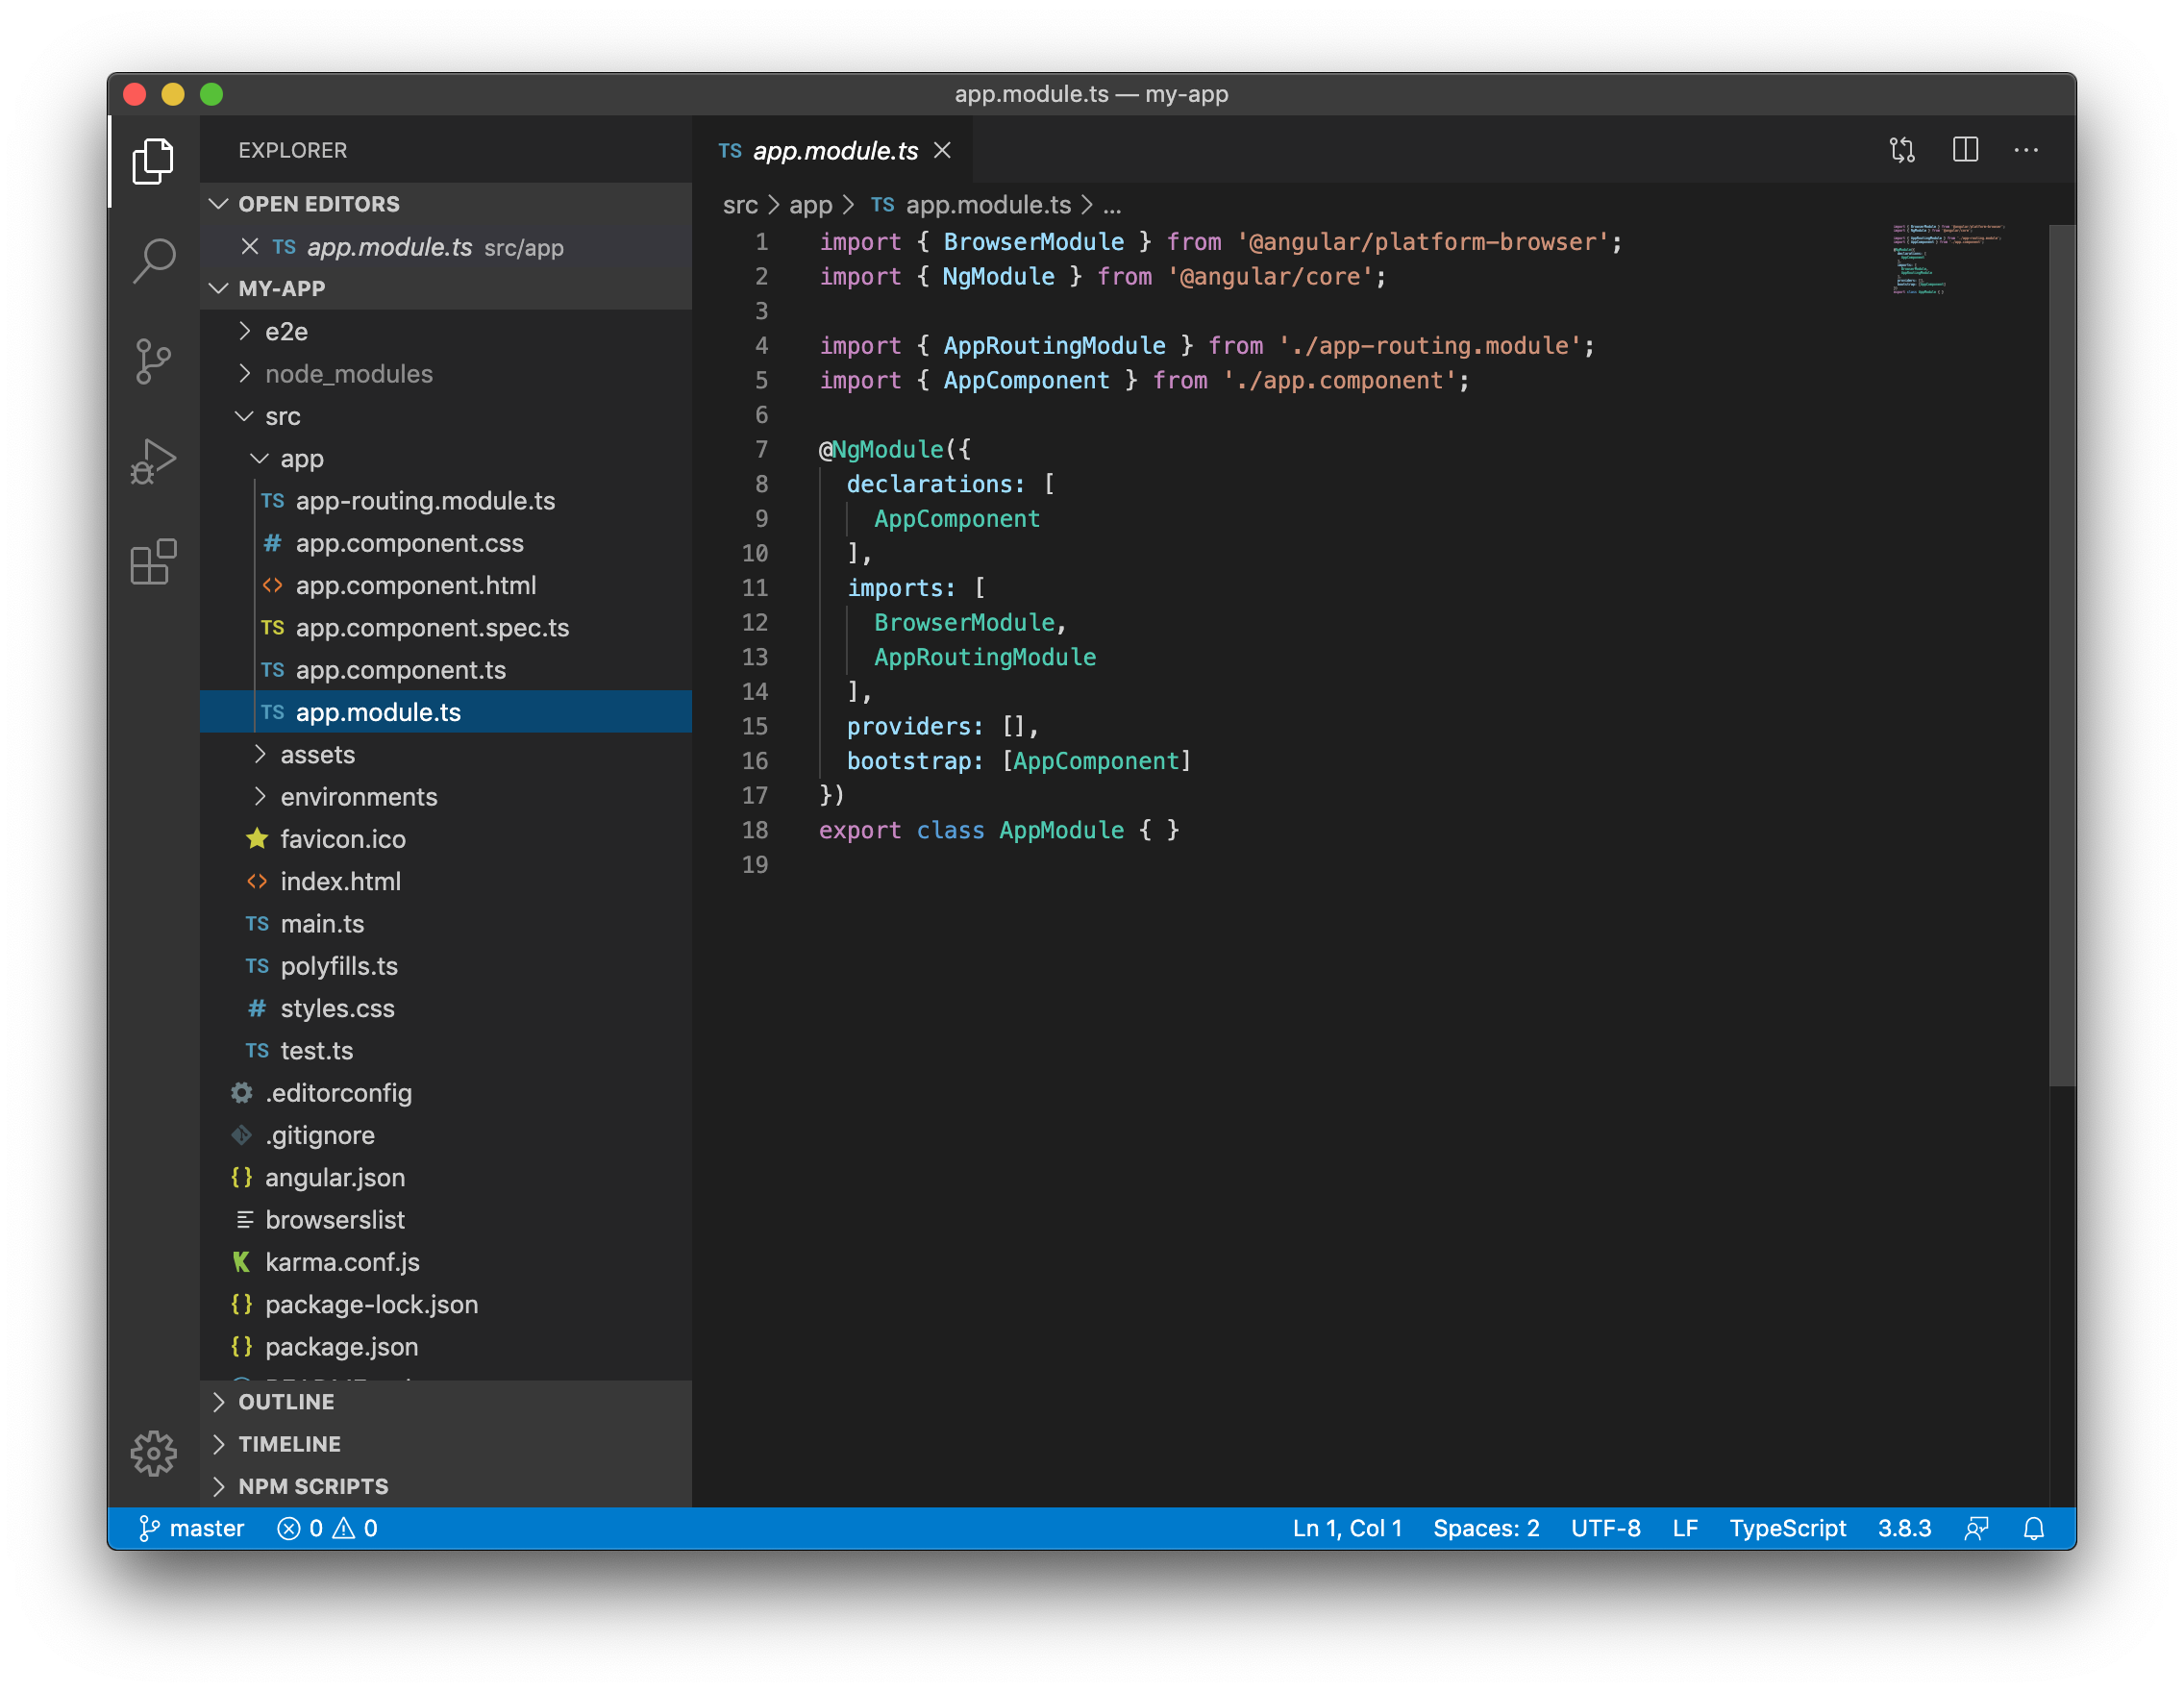The height and width of the screenshot is (1692, 2184).
Task: Open the Extensions view icon
Action: 153,561
